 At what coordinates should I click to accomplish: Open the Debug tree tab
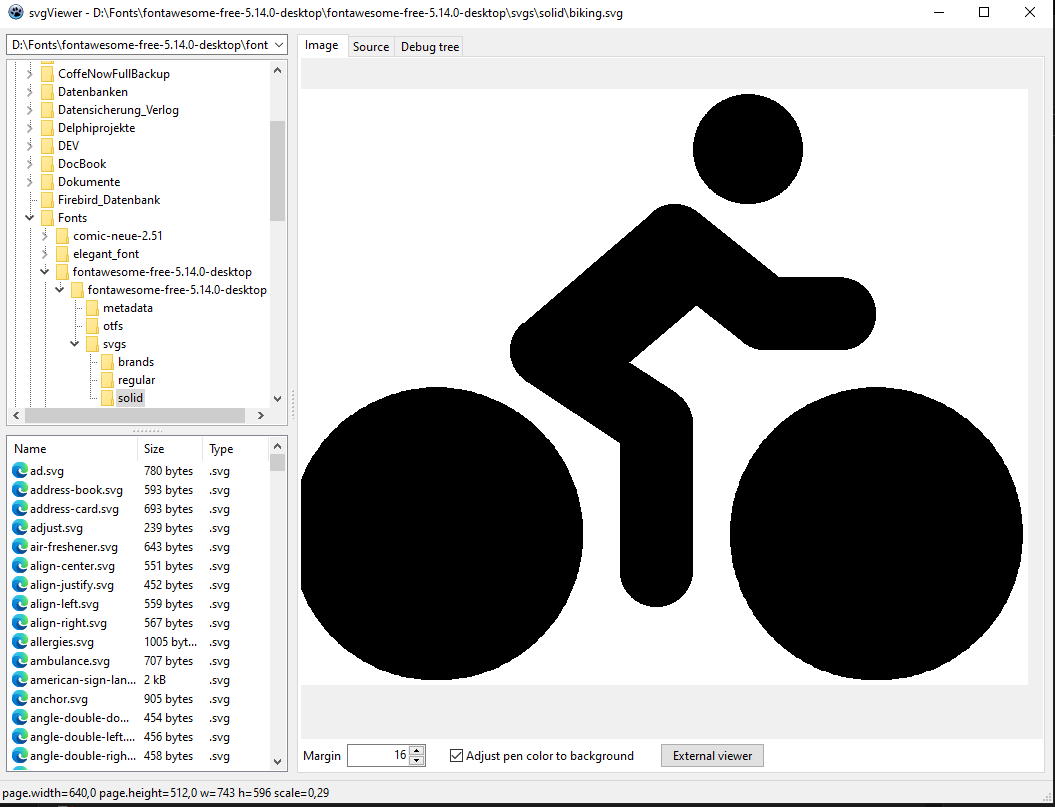(430, 46)
